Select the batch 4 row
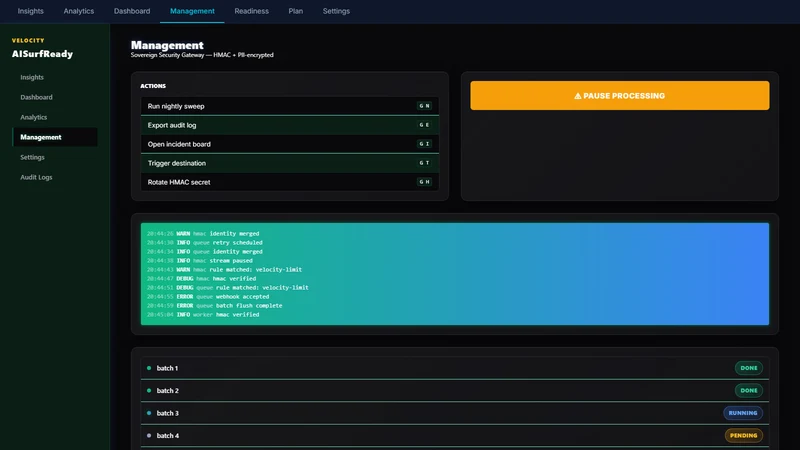This screenshot has height=450, width=800. click(455, 435)
